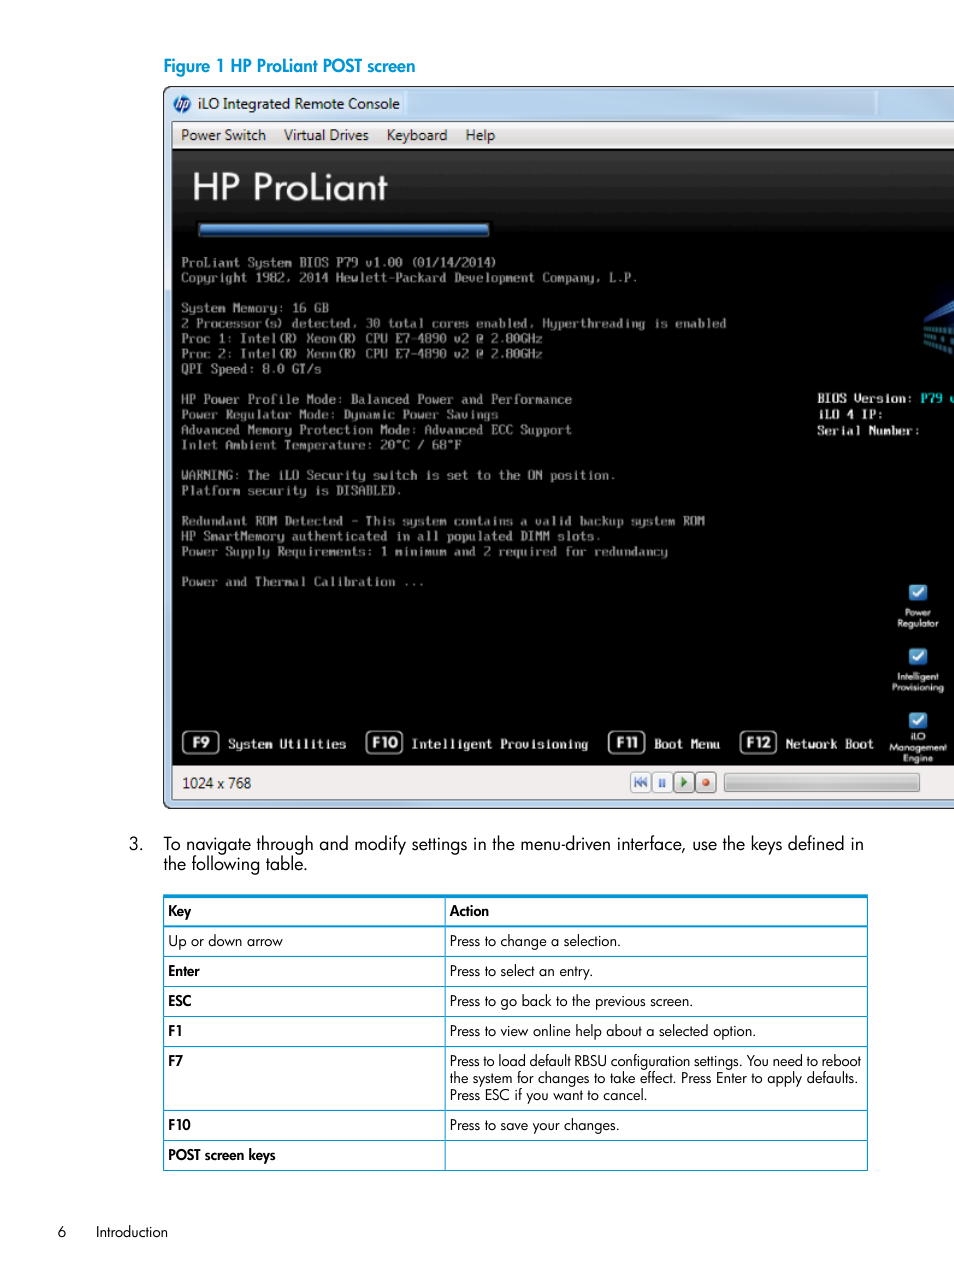Viewport: 954px width, 1271px height.
Task: Click the skip-to-start playback button
Action: click(640, 783)
